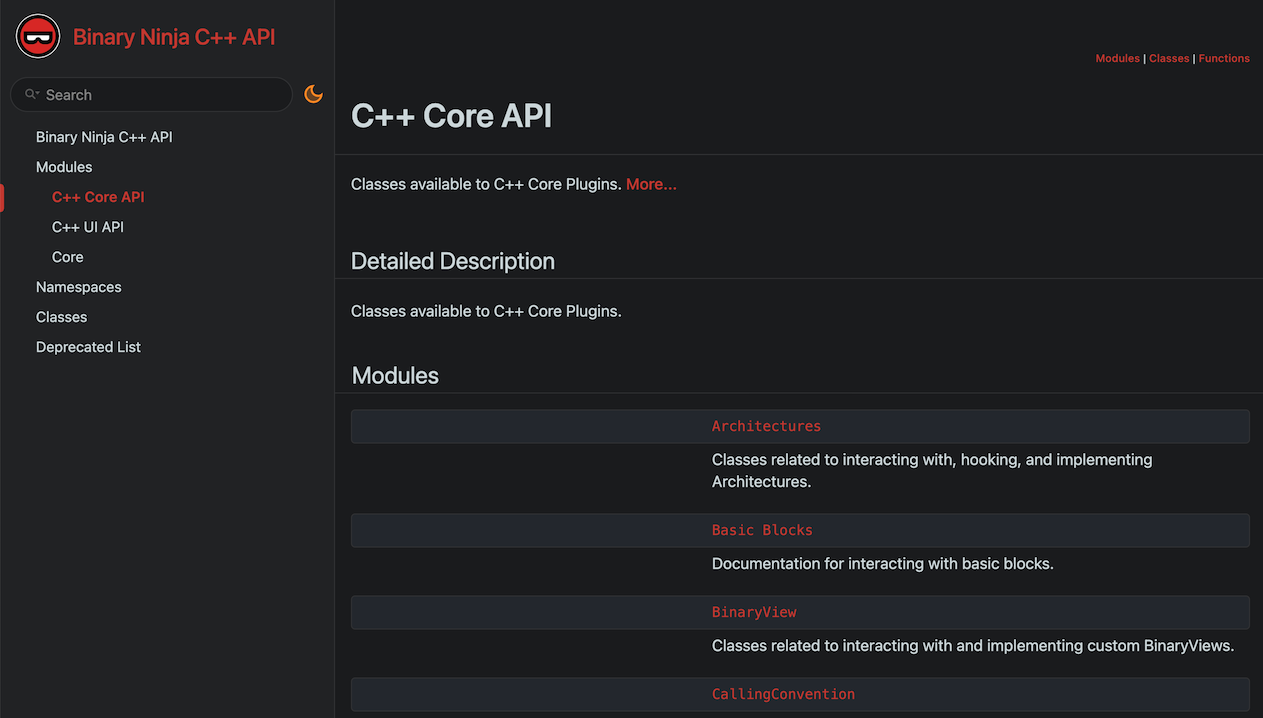Screen dimensions: 1263x718
Task: Open Namespaces in the sidebar
Action: click(79, 287)
